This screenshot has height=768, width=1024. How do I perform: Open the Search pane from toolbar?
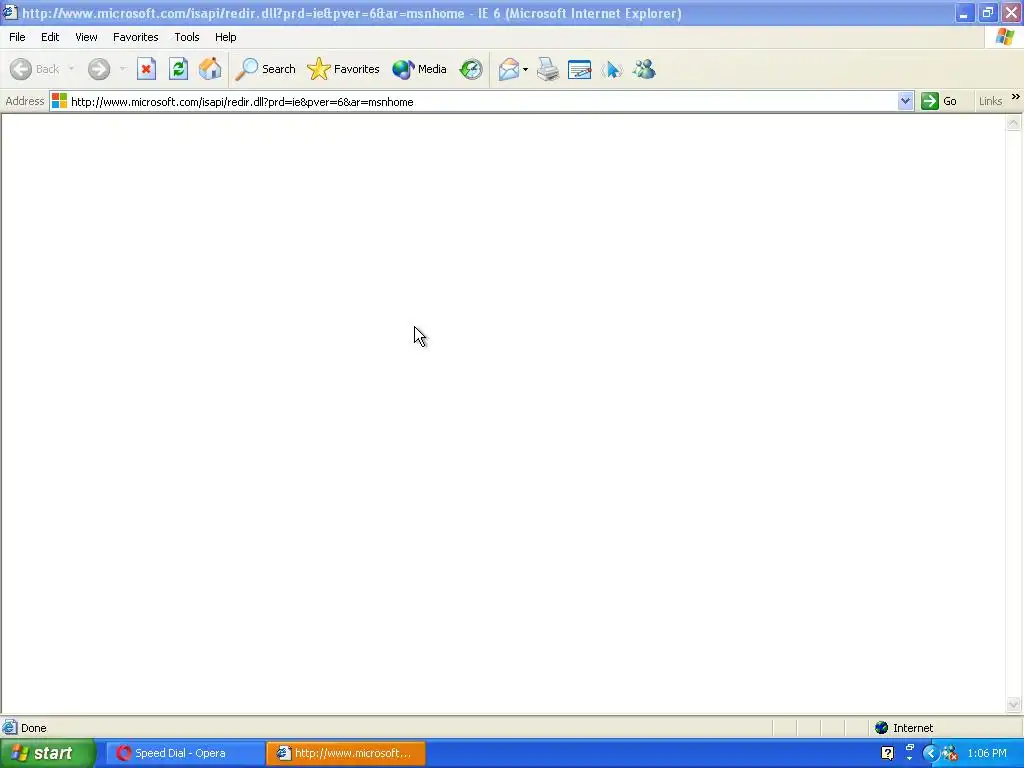click(265, 69)
